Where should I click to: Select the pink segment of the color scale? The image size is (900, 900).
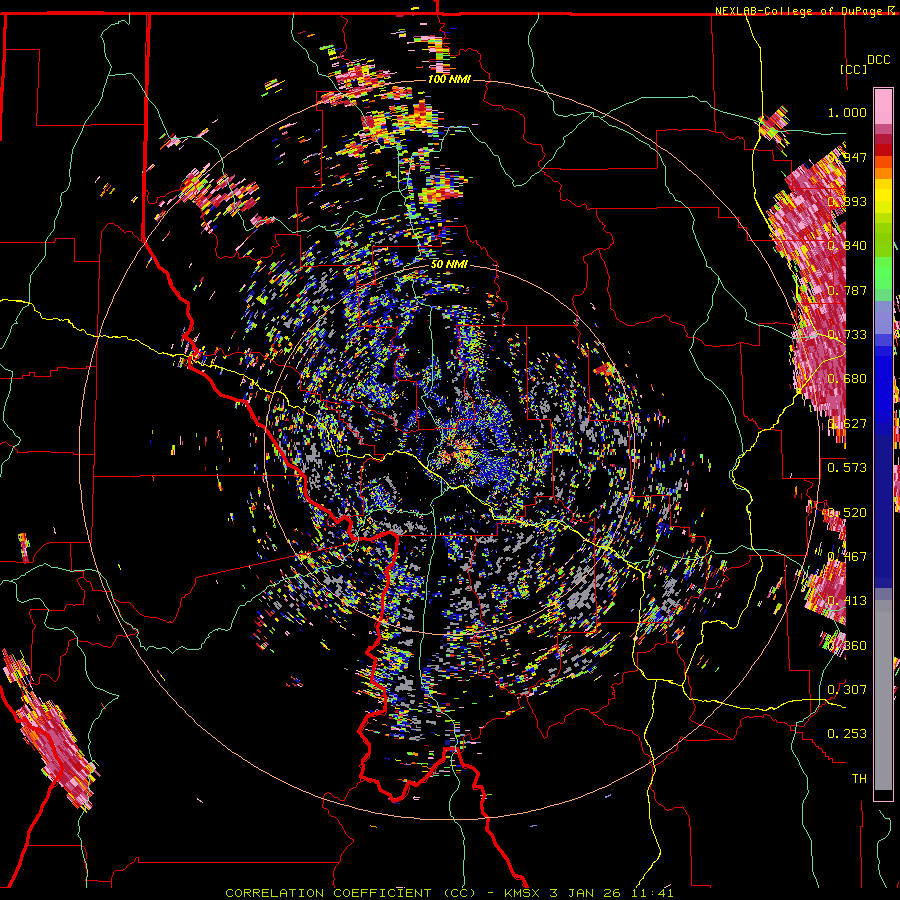tap(883, 106)
